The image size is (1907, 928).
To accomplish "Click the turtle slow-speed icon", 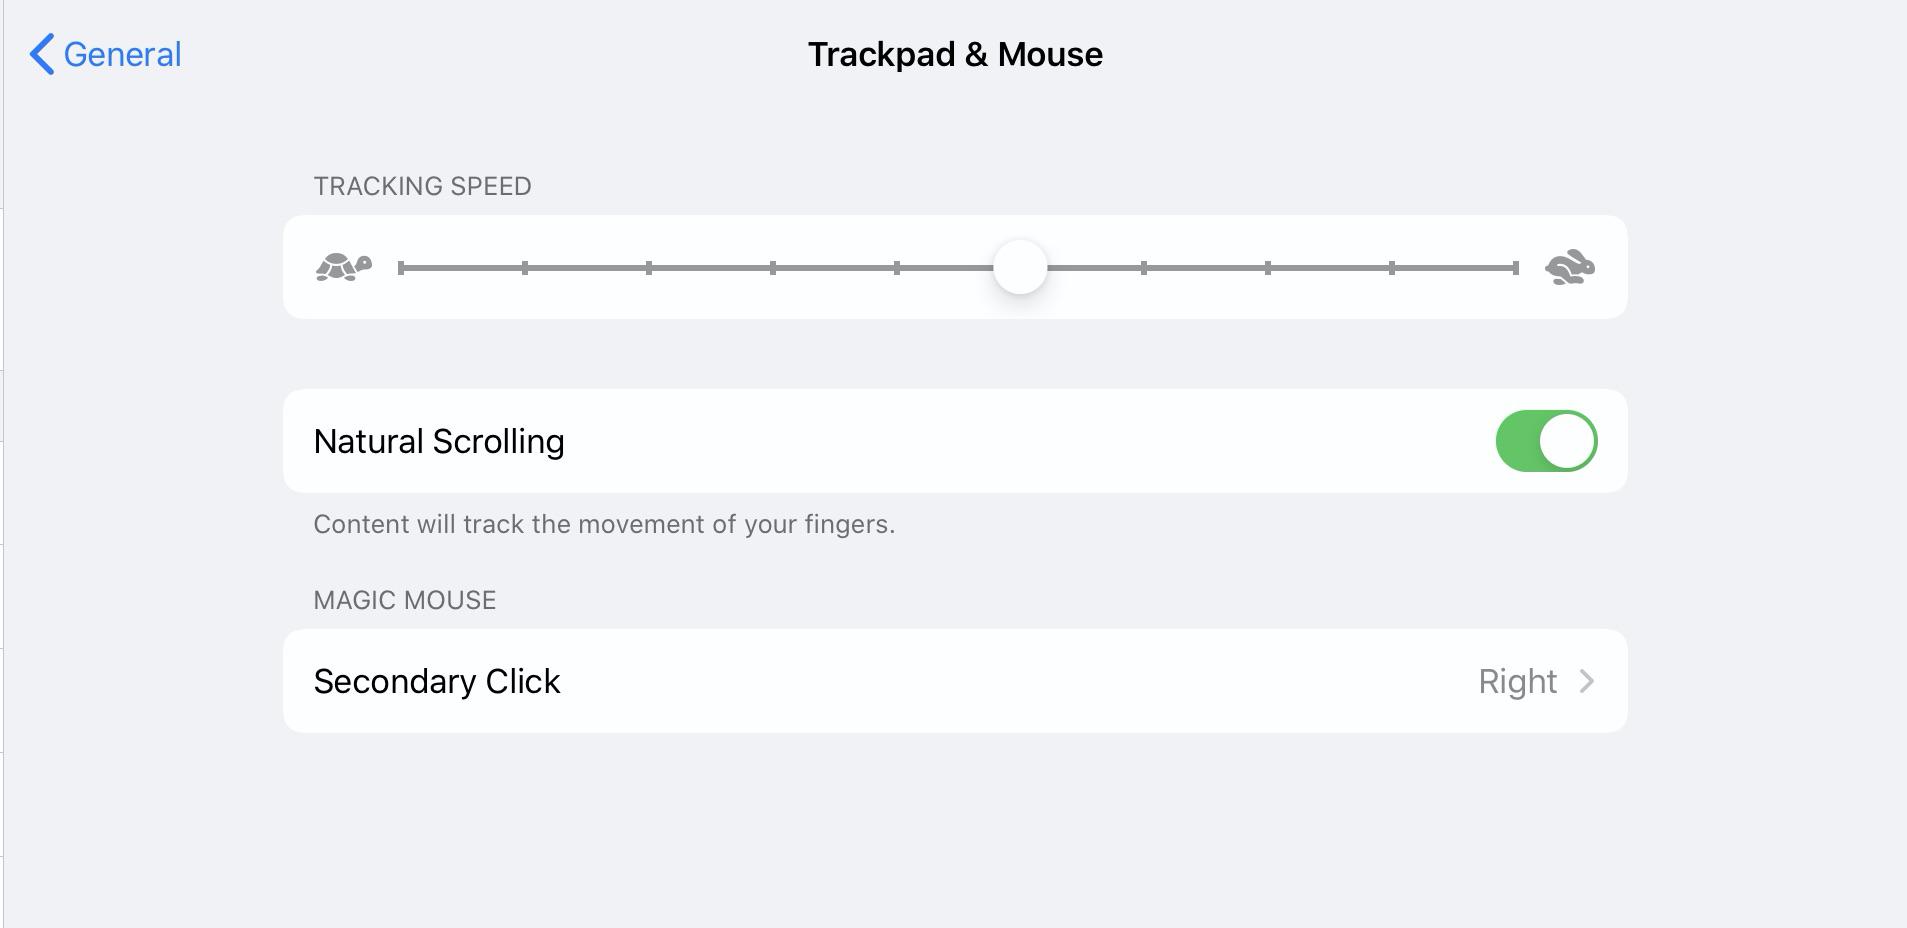I will click(x=343, y=267).
